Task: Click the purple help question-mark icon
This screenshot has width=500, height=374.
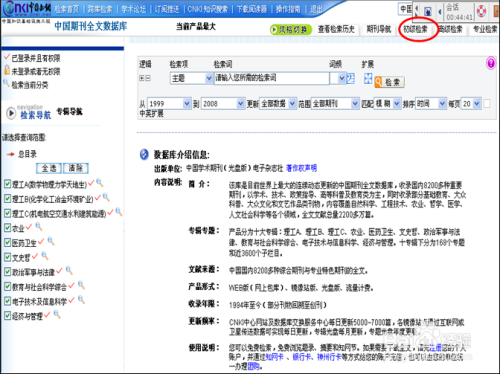Action: (x=491, y=63)
